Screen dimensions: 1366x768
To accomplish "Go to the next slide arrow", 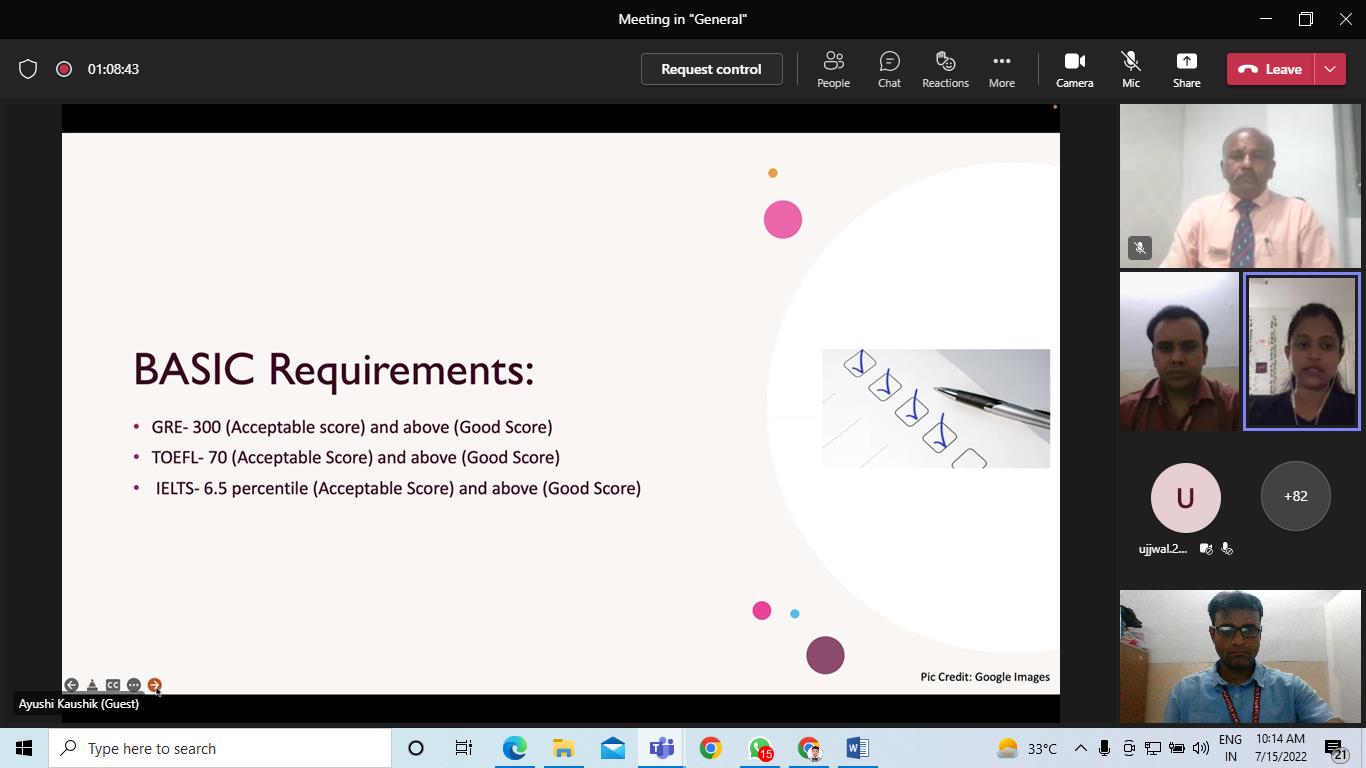I will point(154,685).
